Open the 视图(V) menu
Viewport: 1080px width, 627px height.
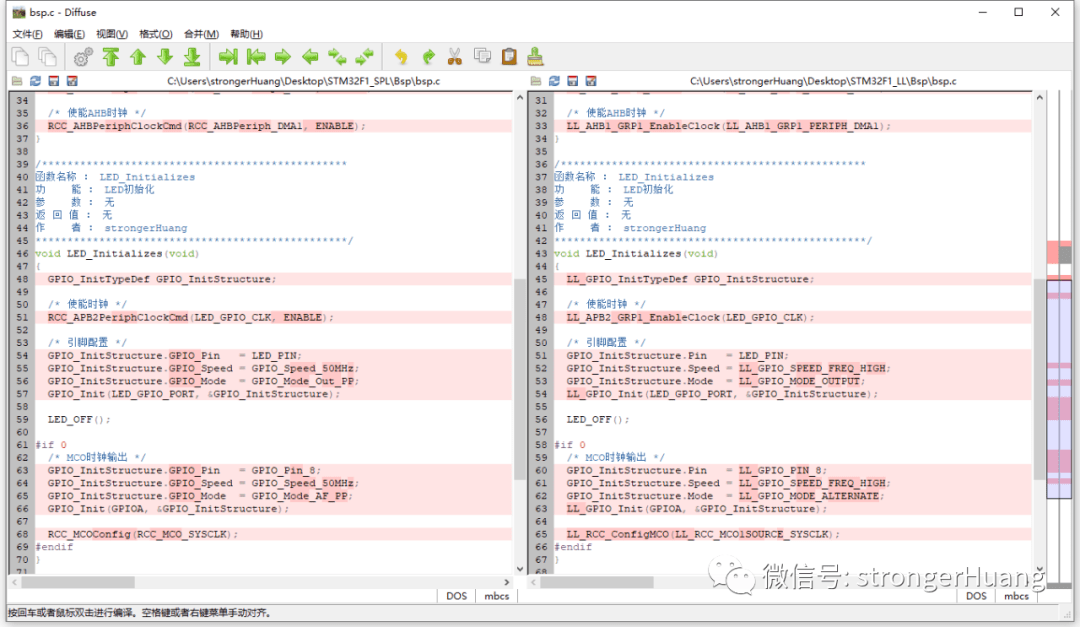(112, 34)
